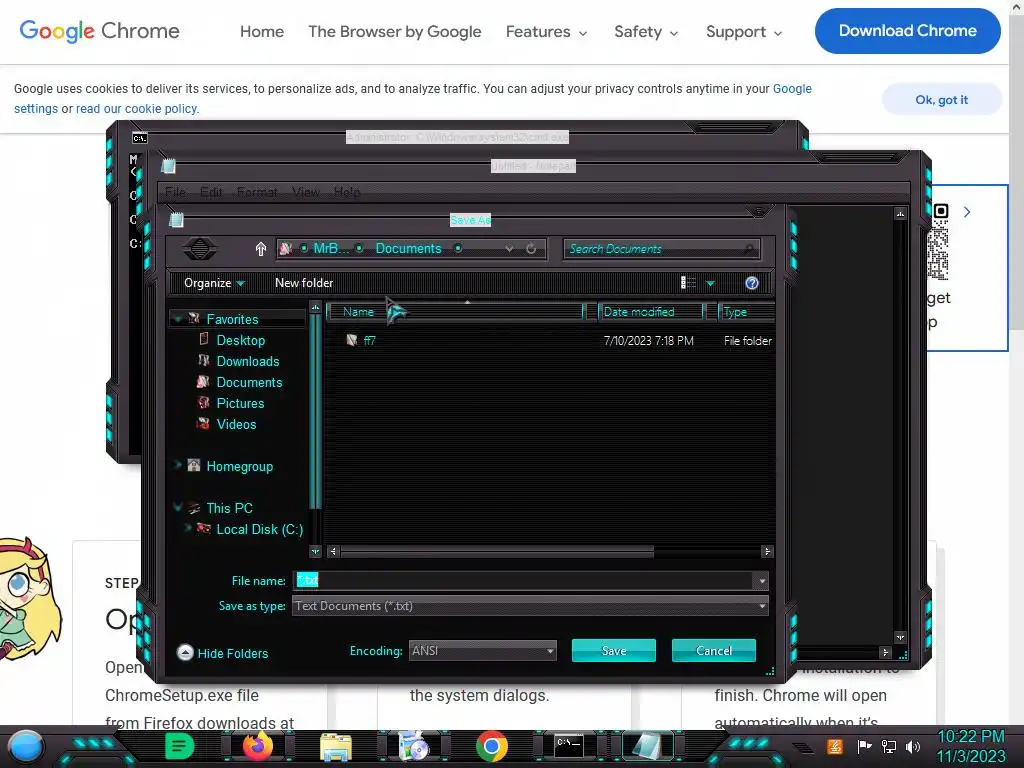This screenshot has height=768, width=1024.
Task: Expand the Homegroup tree node
Action: click(x=178, y=465)
